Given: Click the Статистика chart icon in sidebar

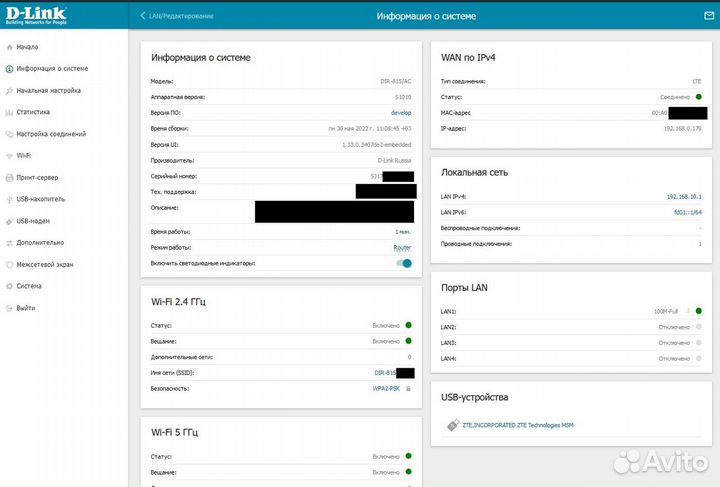Looking at the screenshot, I should (x=9, y=112).
